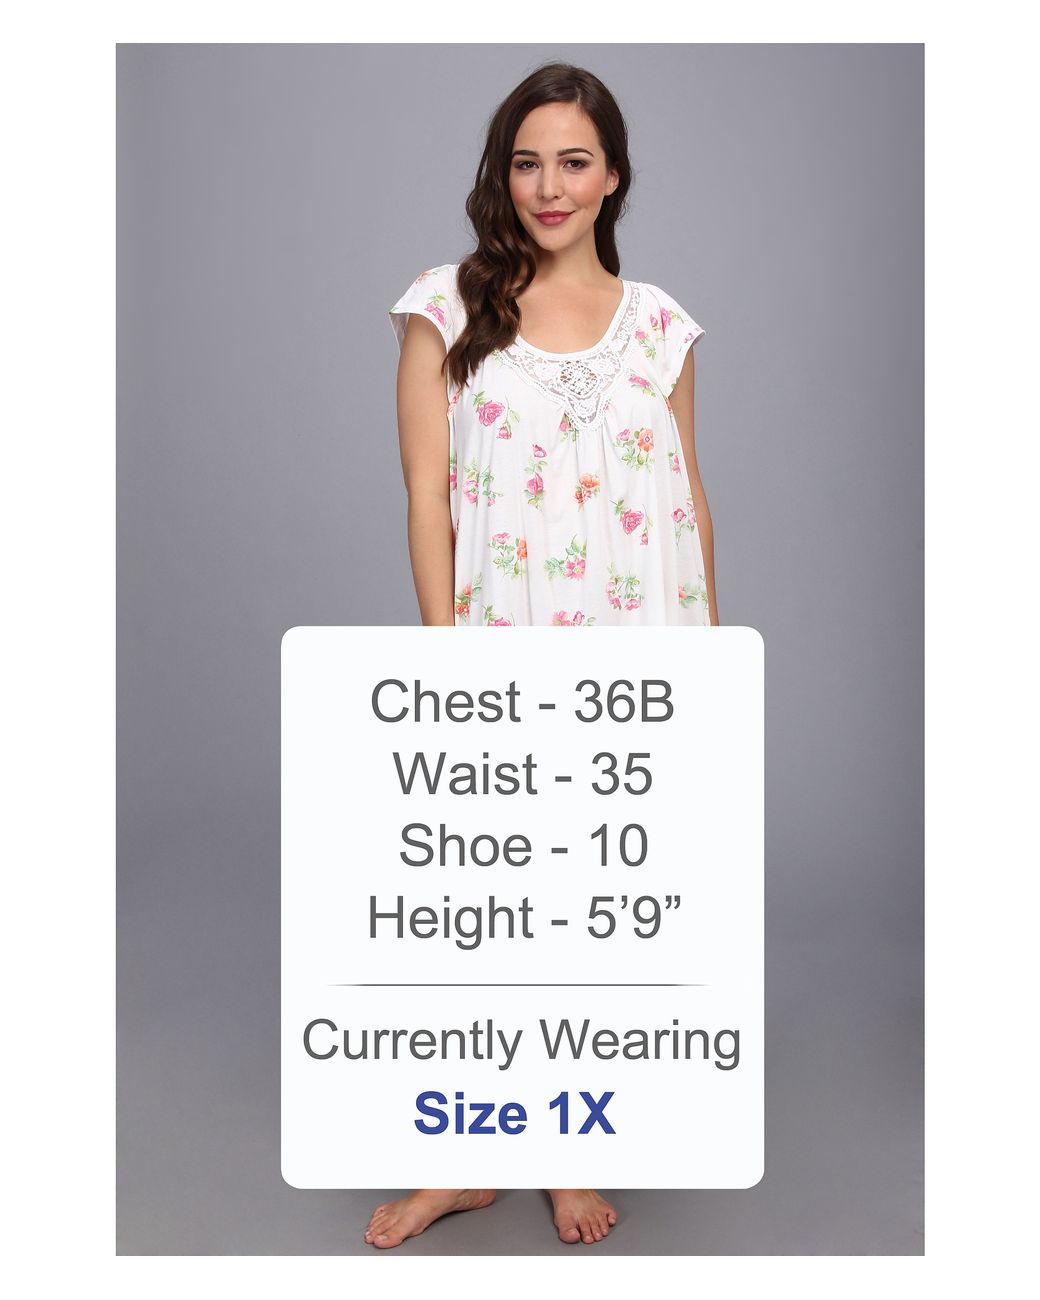Click the product photo of the floral nightgown
The image size is (1040, 1300).
click(x=520, y=649)
